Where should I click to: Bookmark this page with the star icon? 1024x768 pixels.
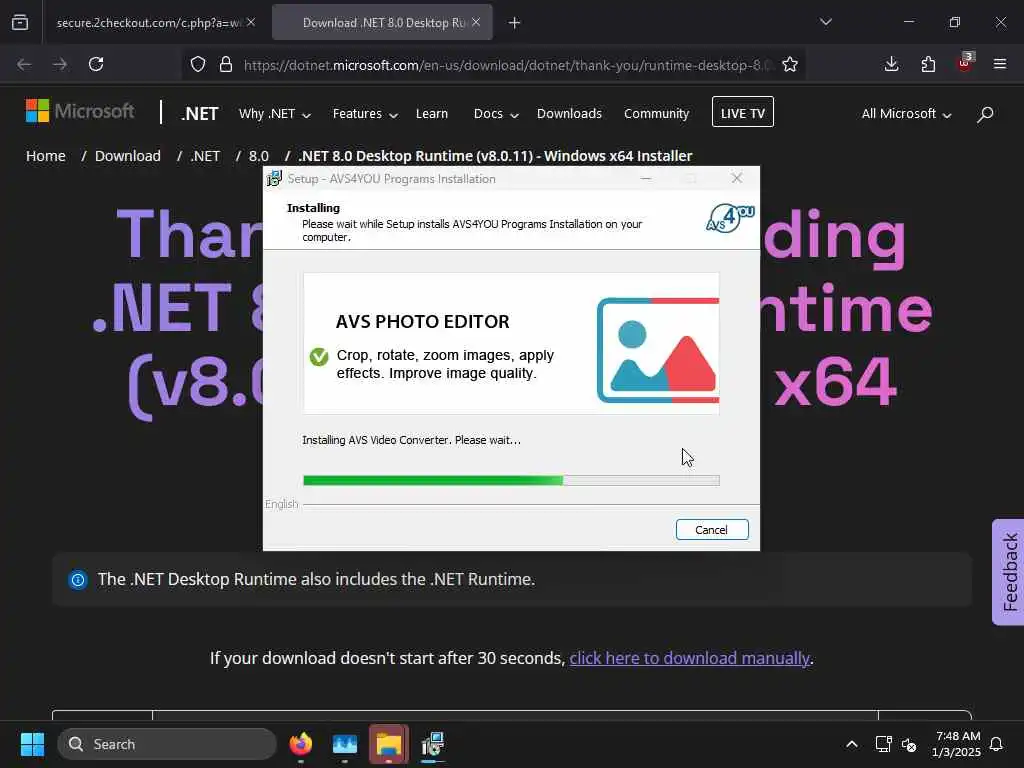[790, 64]
